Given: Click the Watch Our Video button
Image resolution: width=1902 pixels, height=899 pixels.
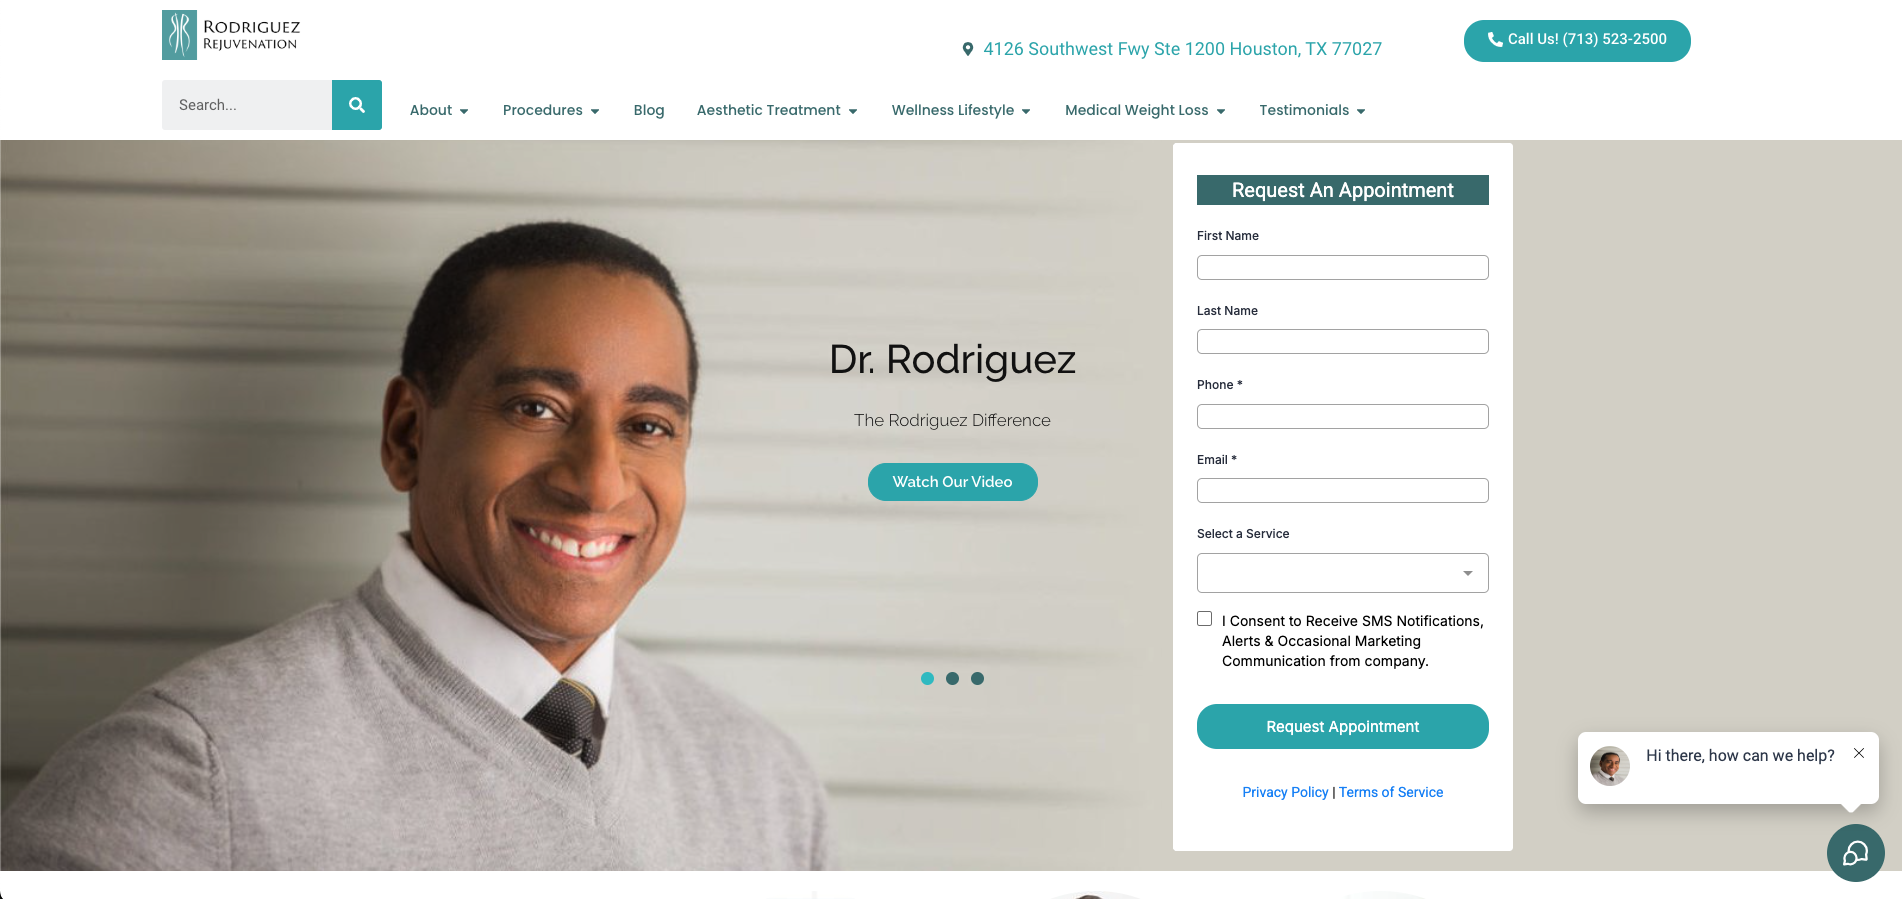Looking at the screenshot, I should click(952, 482).
